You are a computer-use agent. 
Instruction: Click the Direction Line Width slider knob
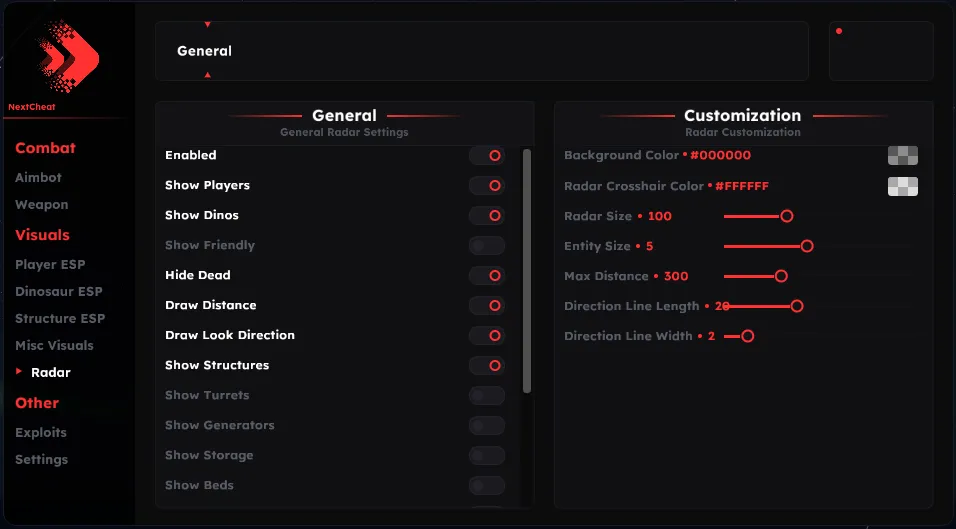pyautogui.click(x=747, y=336)
